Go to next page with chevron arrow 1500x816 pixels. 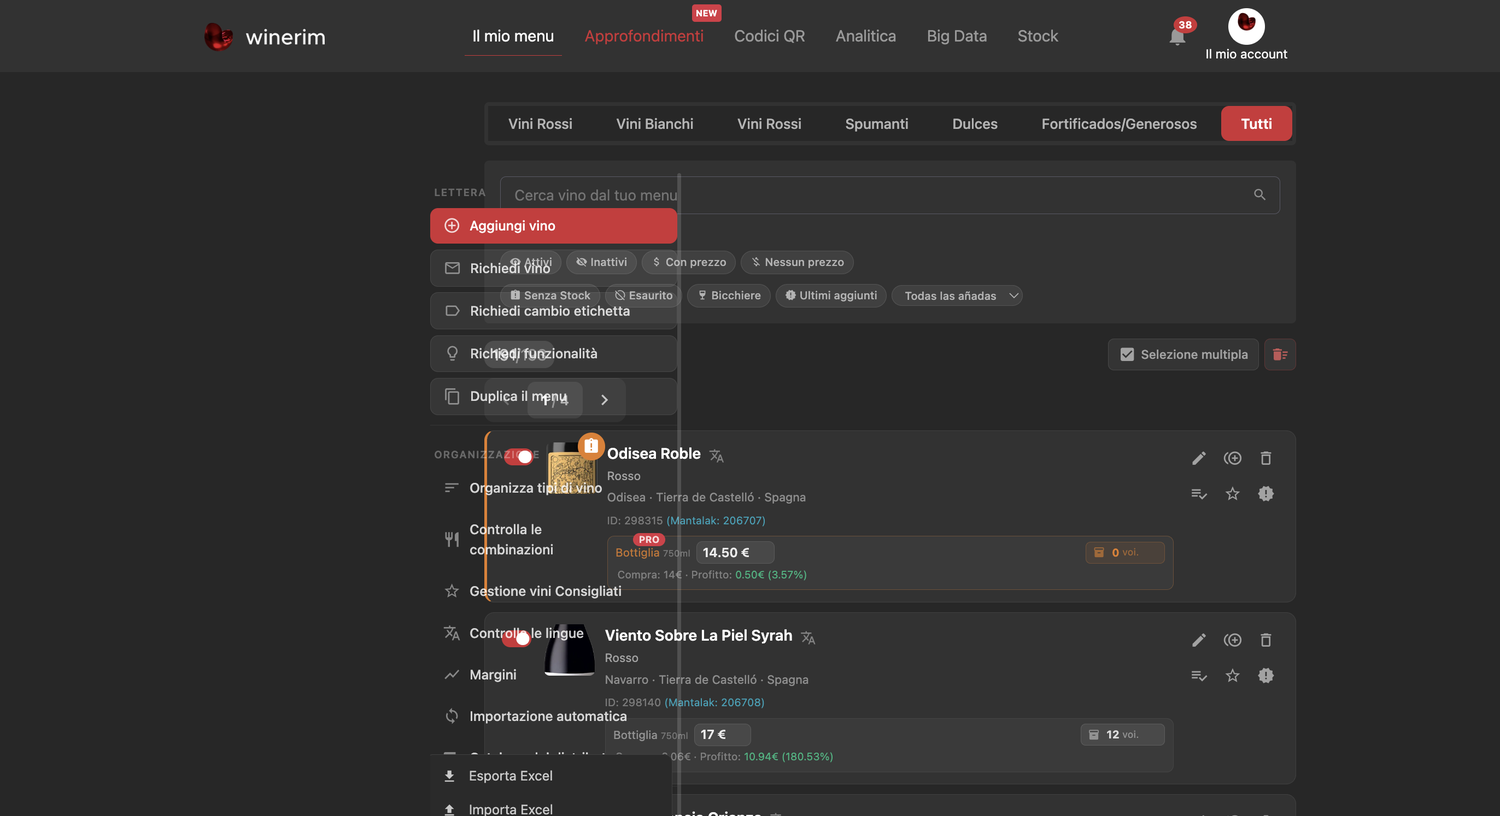pyautogui.click(x=604, y=399)
